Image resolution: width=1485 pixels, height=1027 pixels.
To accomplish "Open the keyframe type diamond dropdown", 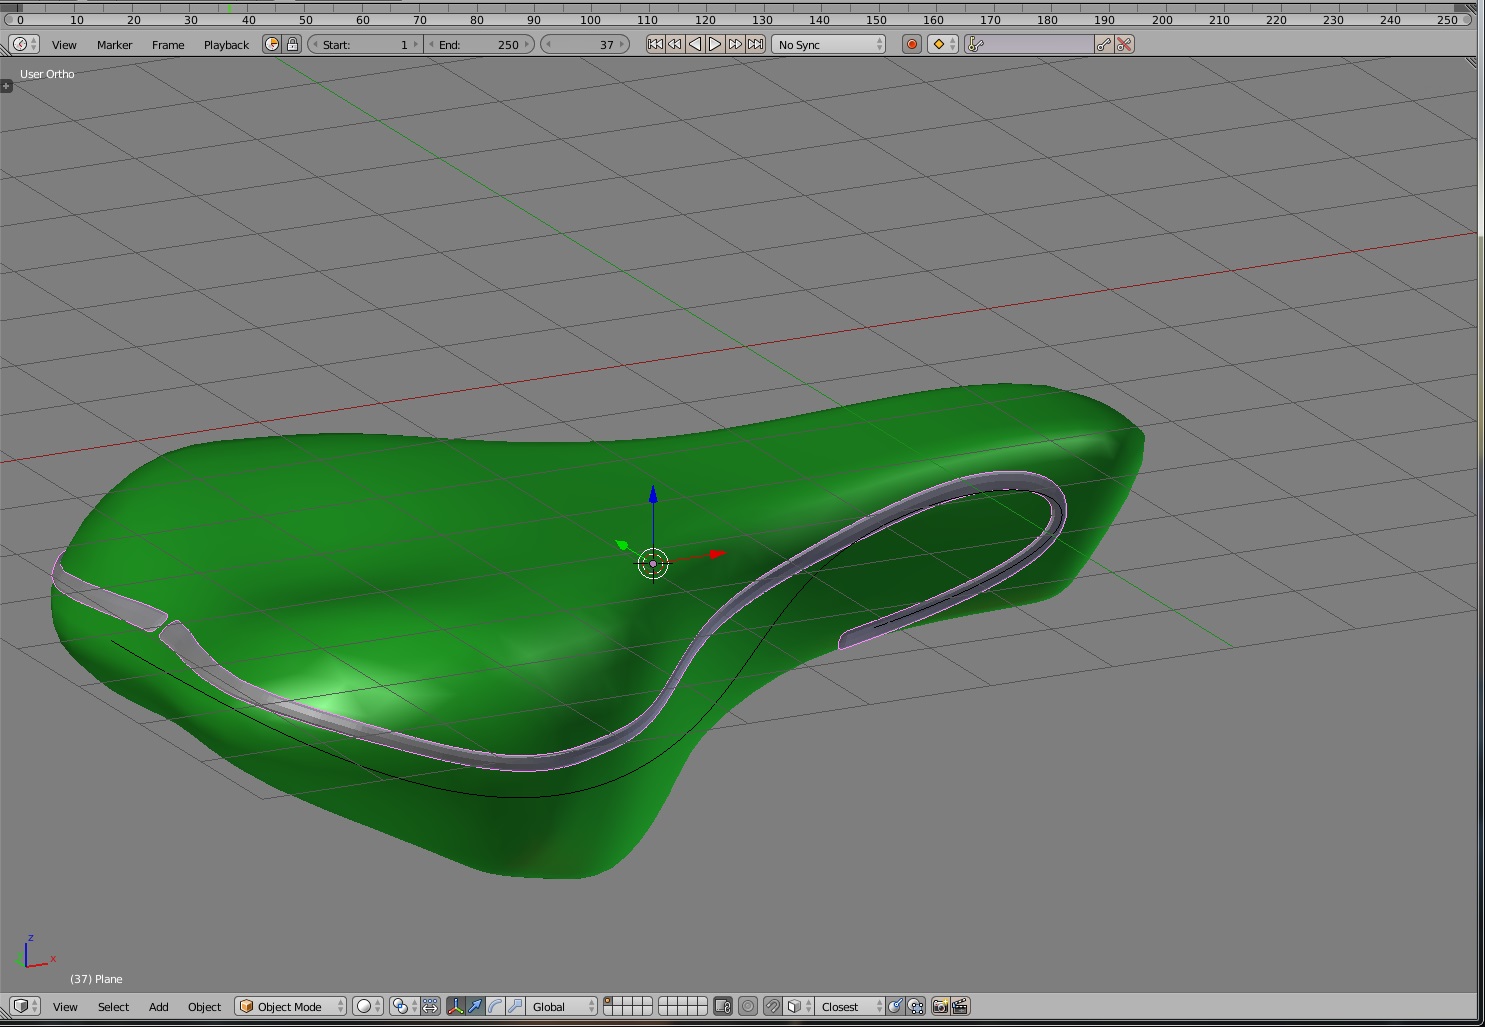I will (x=943, y=44).
